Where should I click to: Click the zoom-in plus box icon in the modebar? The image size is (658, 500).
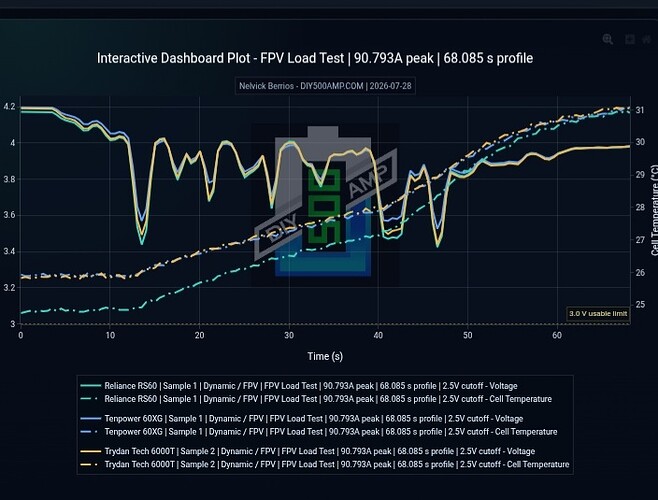630,39
